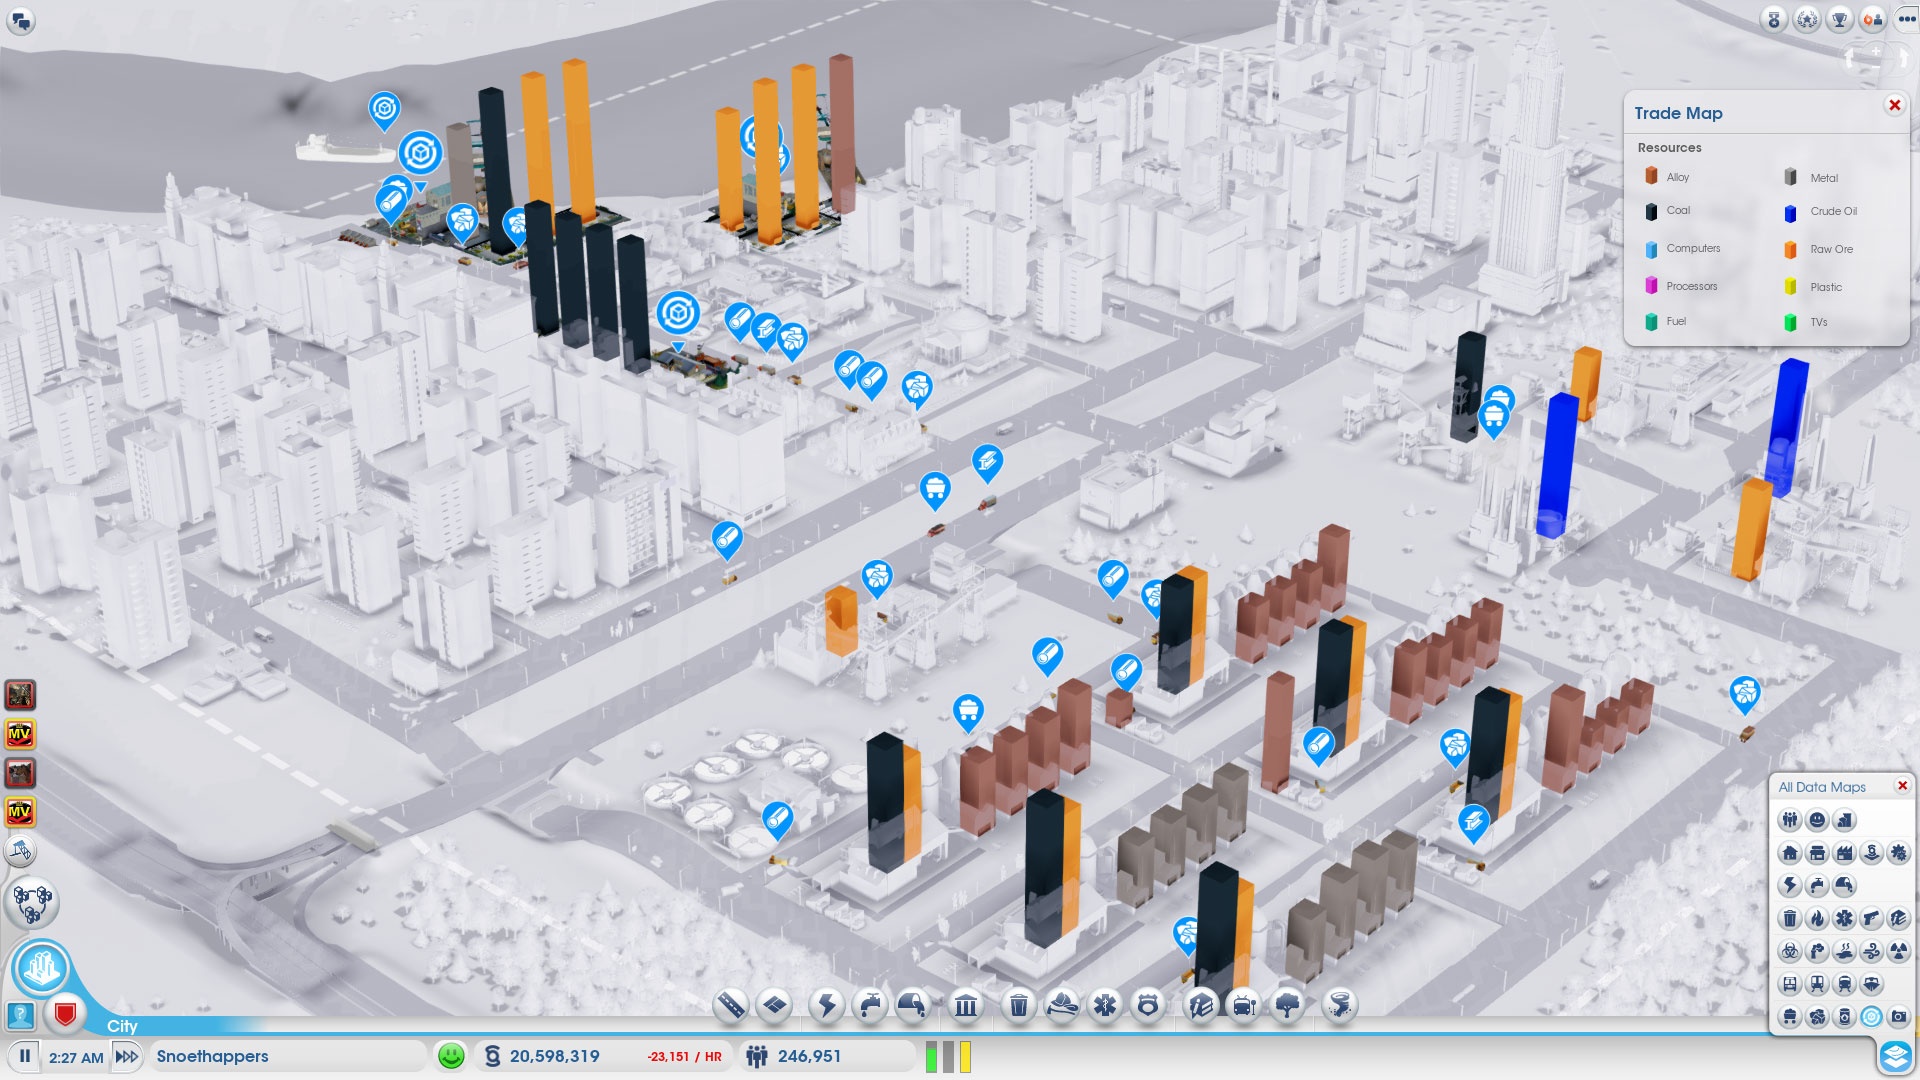Pause the game simulation
1920x1080 pixels.
(25, 1056)
